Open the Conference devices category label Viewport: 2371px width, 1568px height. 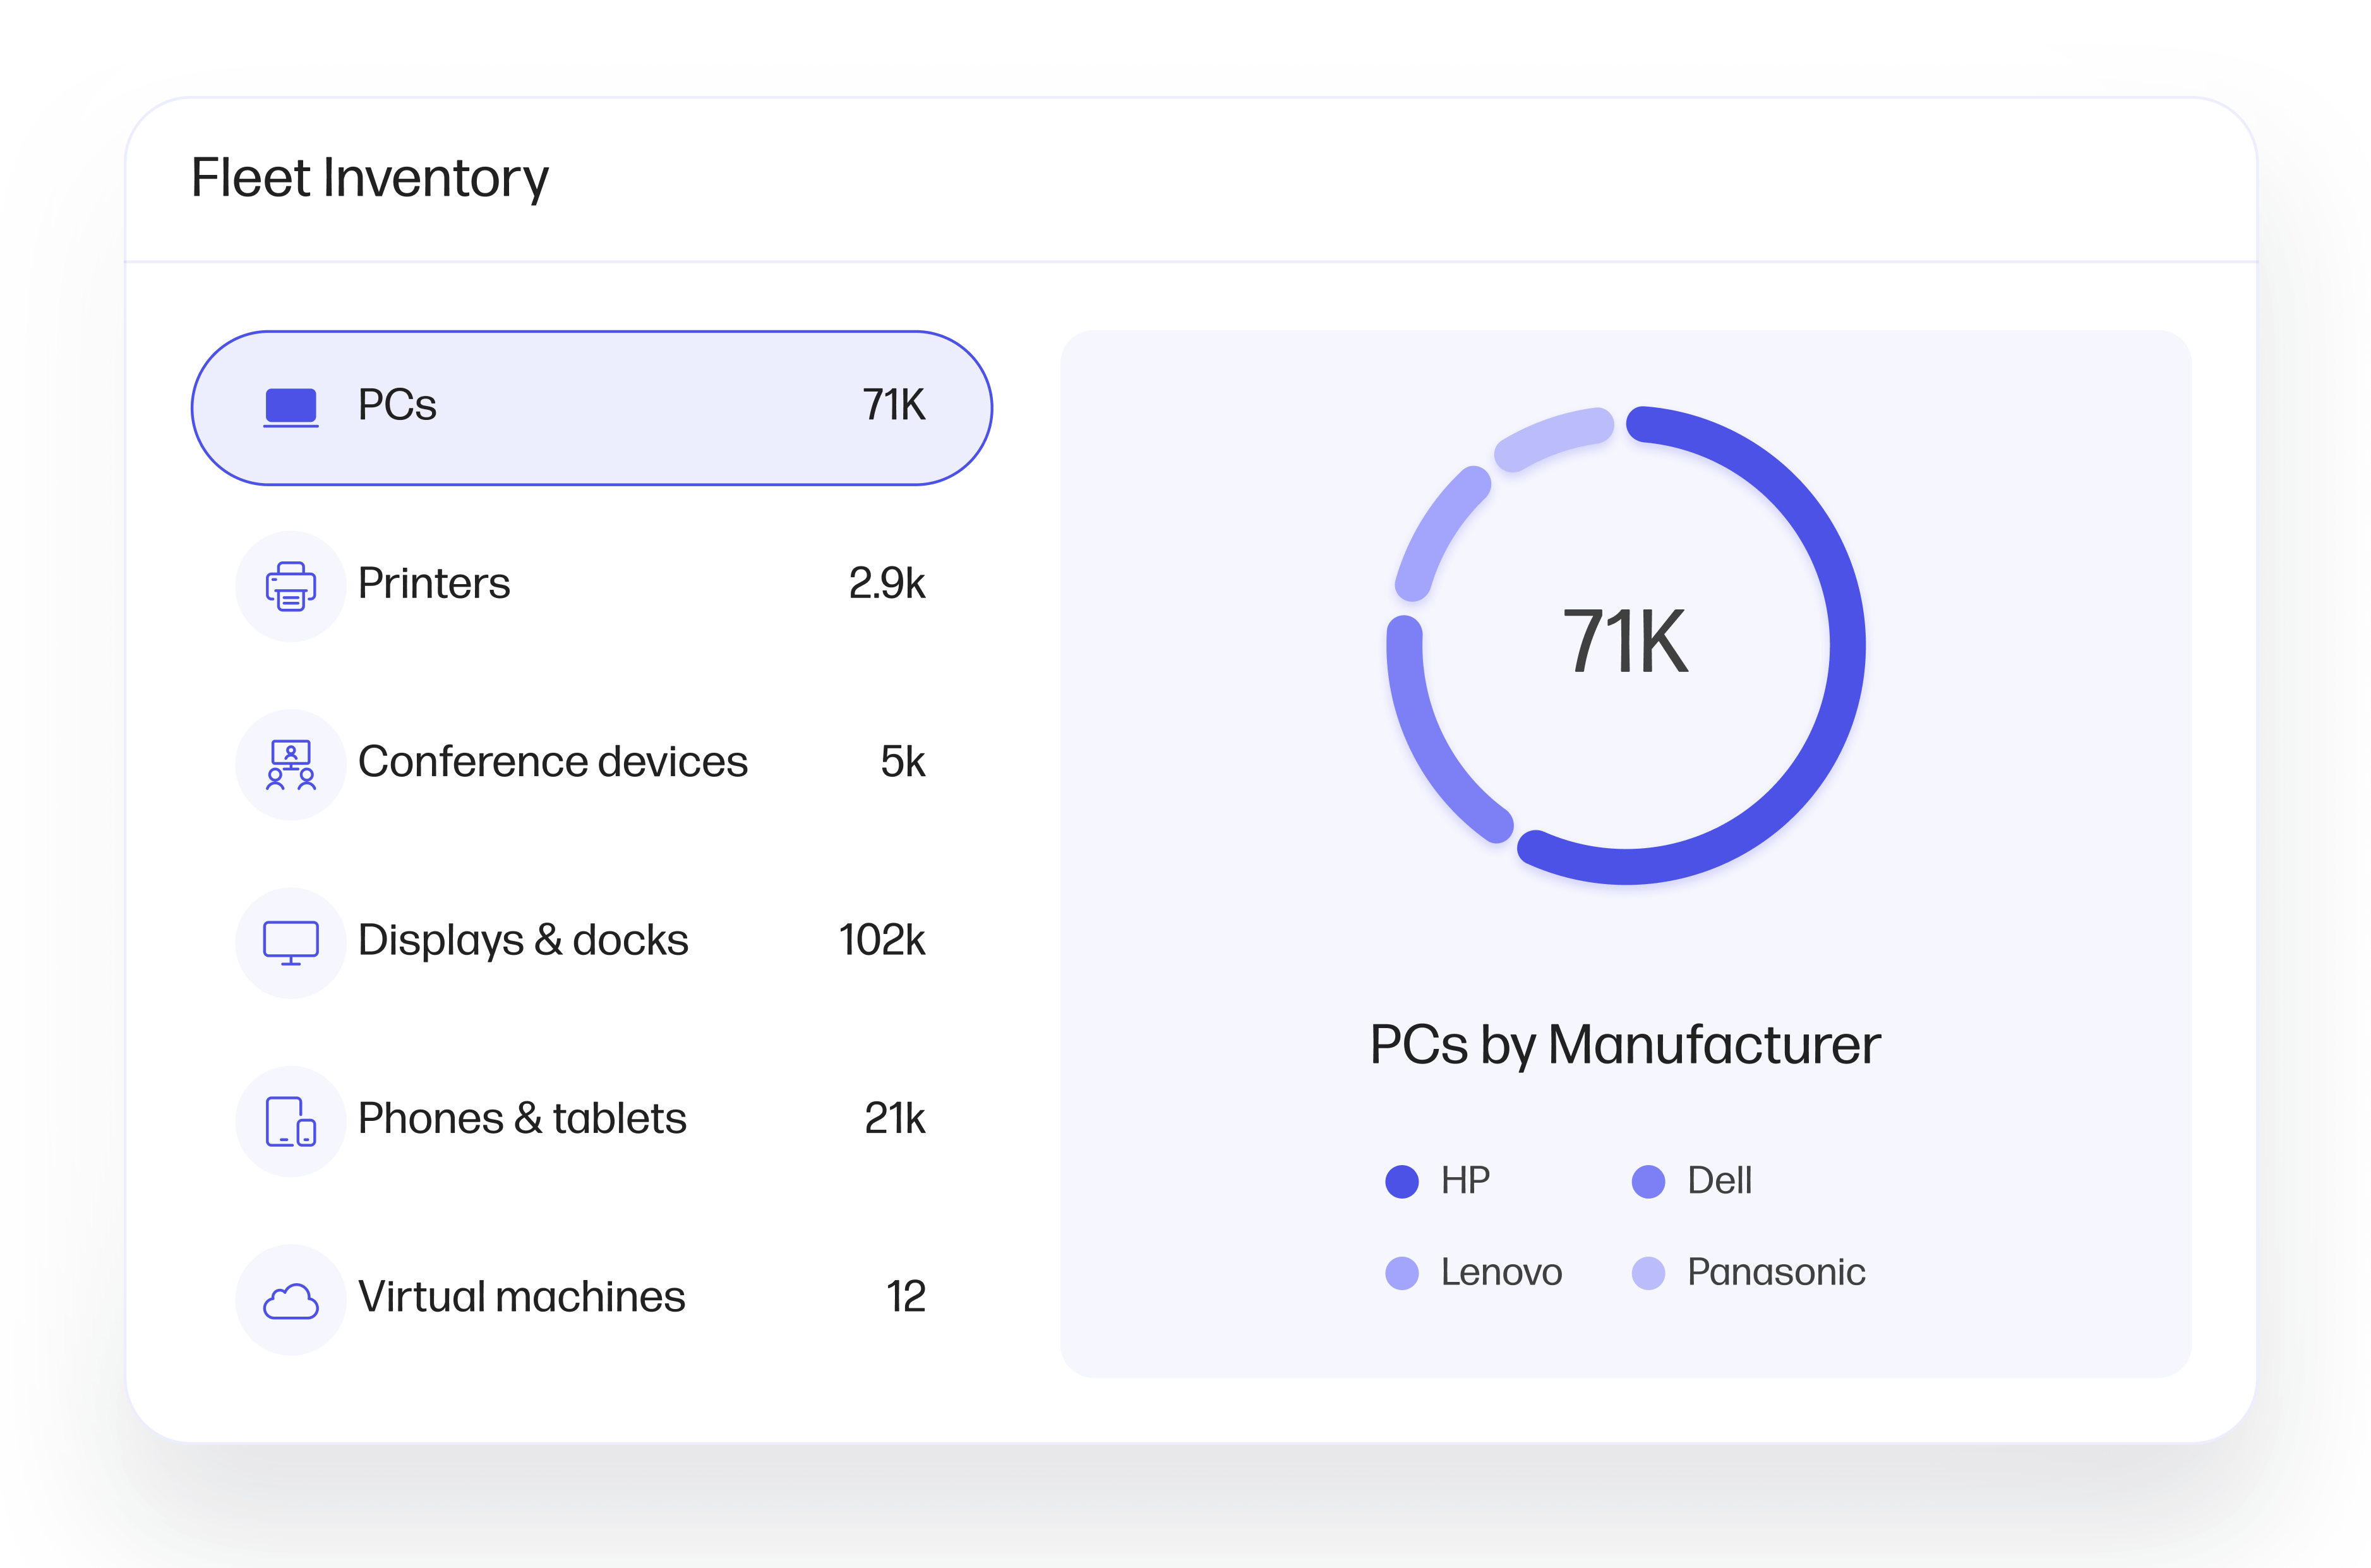[553, 762]
